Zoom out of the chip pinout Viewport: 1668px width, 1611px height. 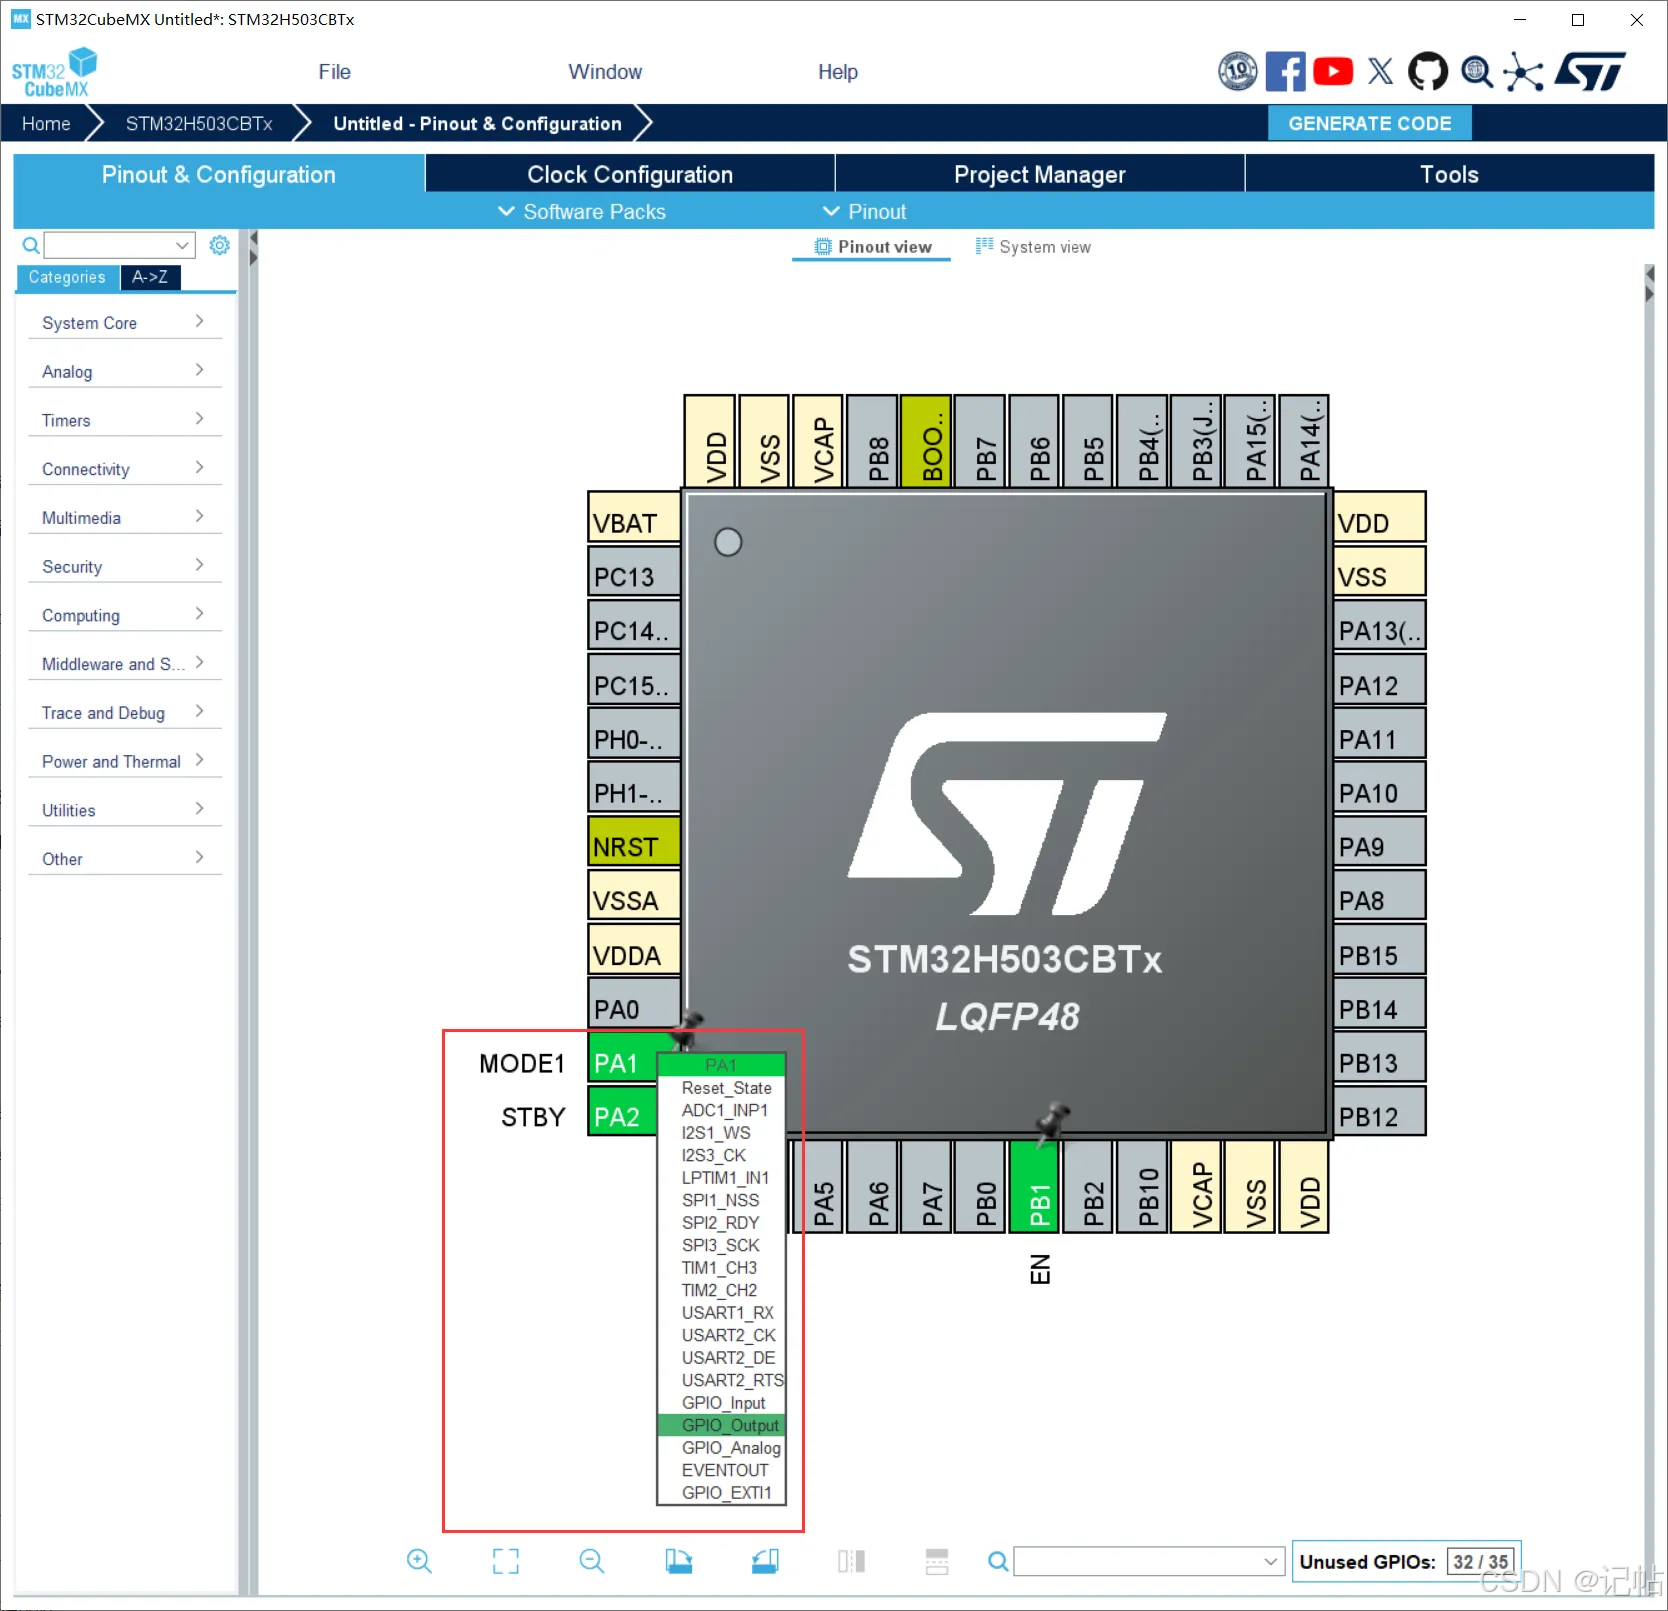(x=592, y=1561)
